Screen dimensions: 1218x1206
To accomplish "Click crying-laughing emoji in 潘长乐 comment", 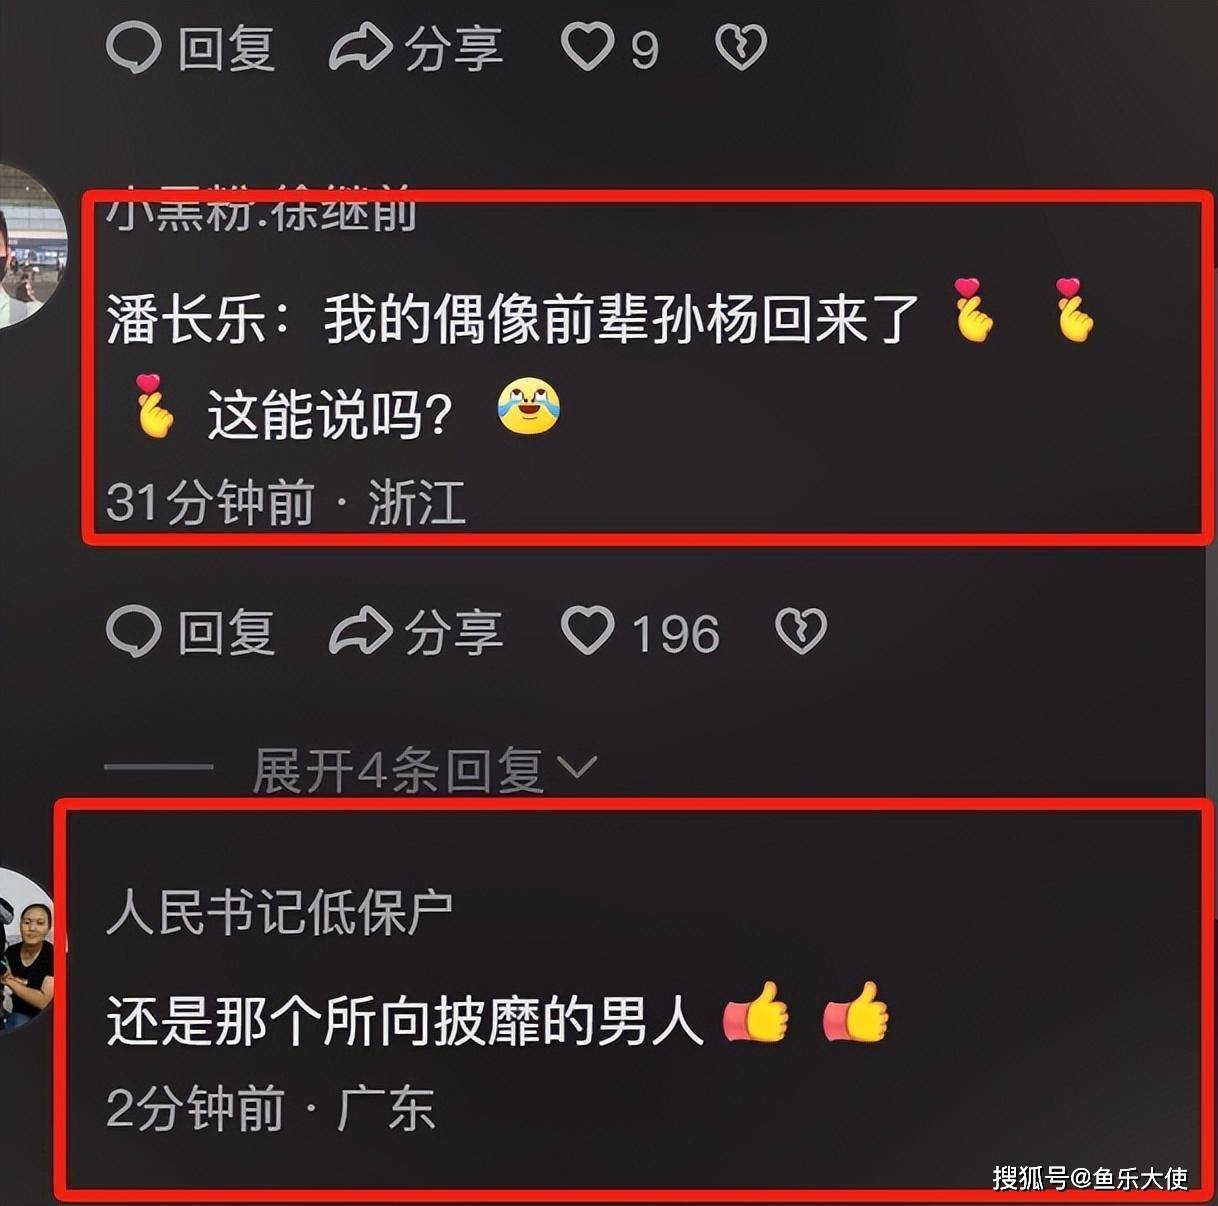I will pyautogui.click(x=529, y=407).
